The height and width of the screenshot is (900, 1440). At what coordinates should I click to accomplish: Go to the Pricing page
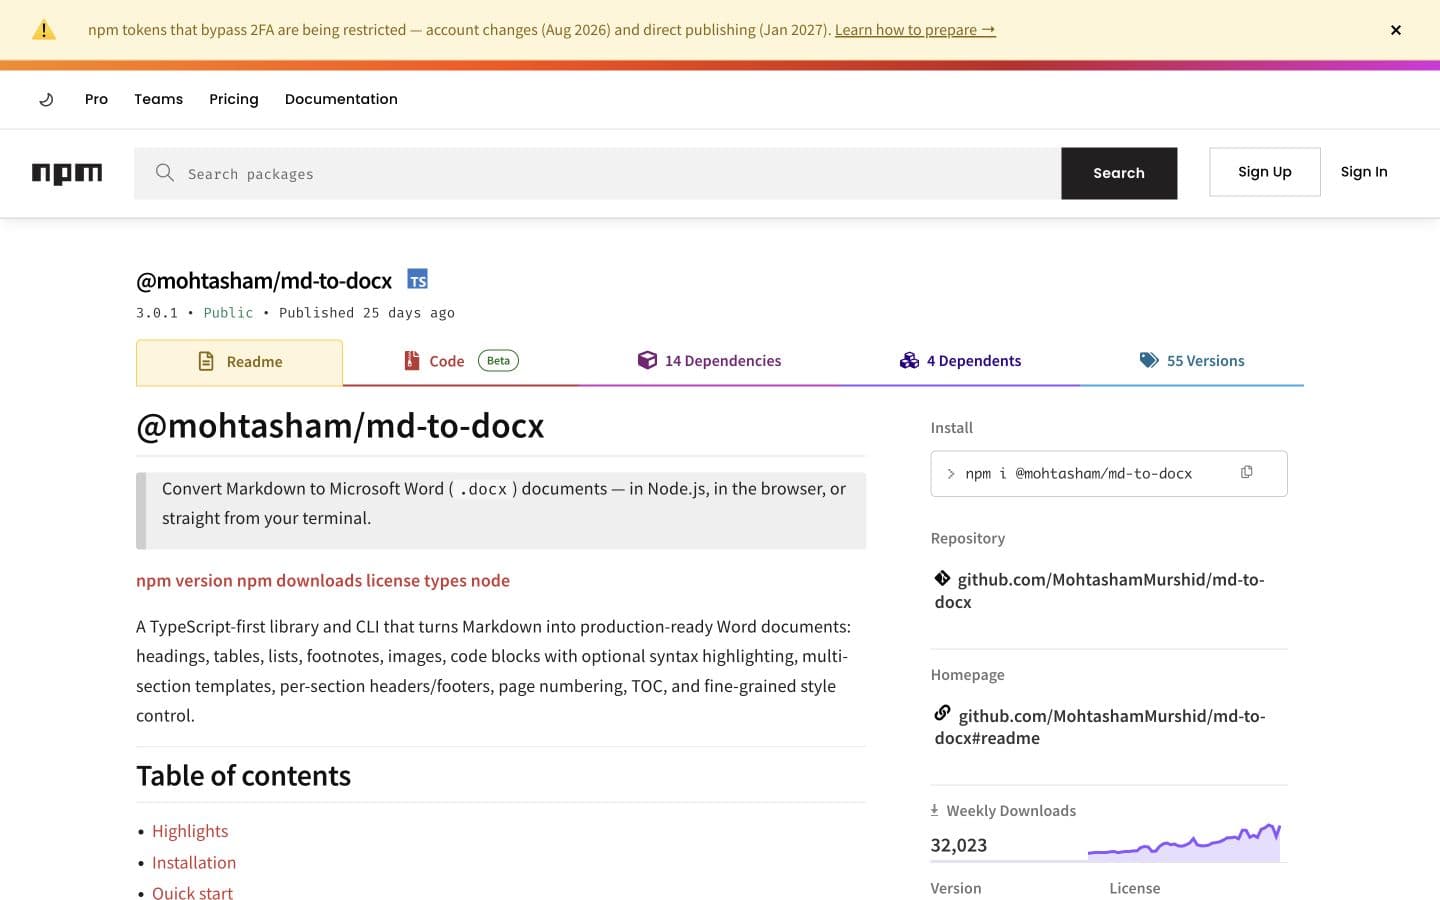[x=234, y=99]
